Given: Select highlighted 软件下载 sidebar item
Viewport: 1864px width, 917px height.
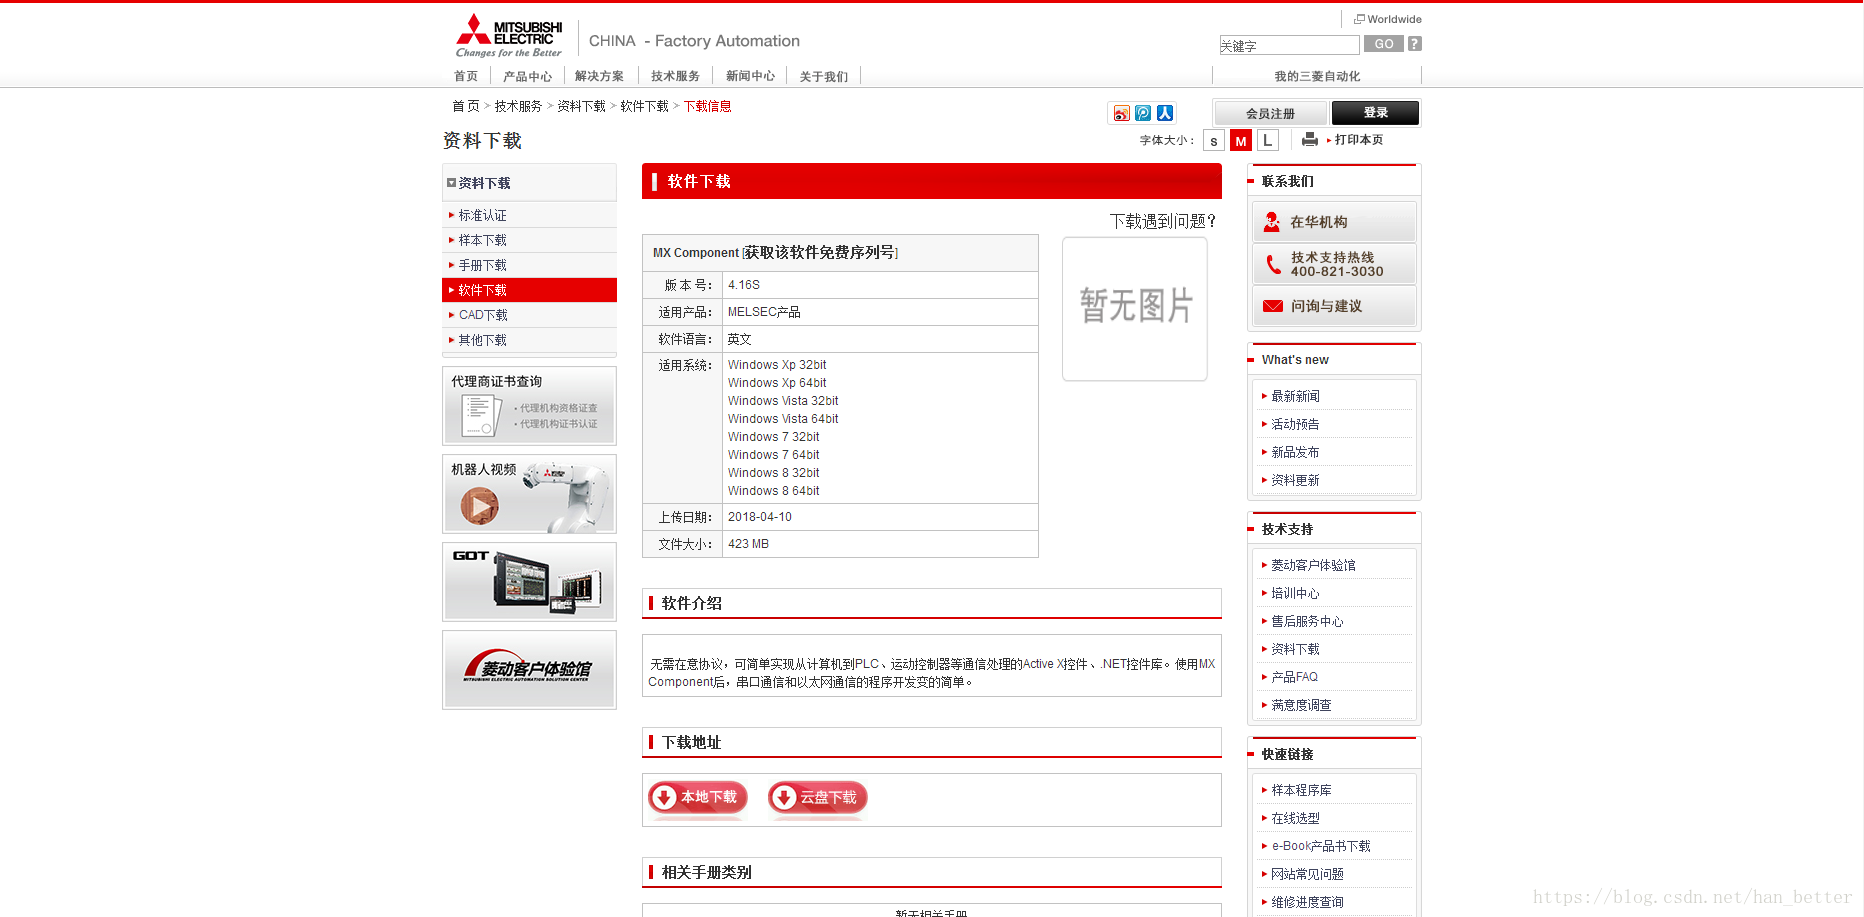Looking at the screenshot, I should click(529, 290).
